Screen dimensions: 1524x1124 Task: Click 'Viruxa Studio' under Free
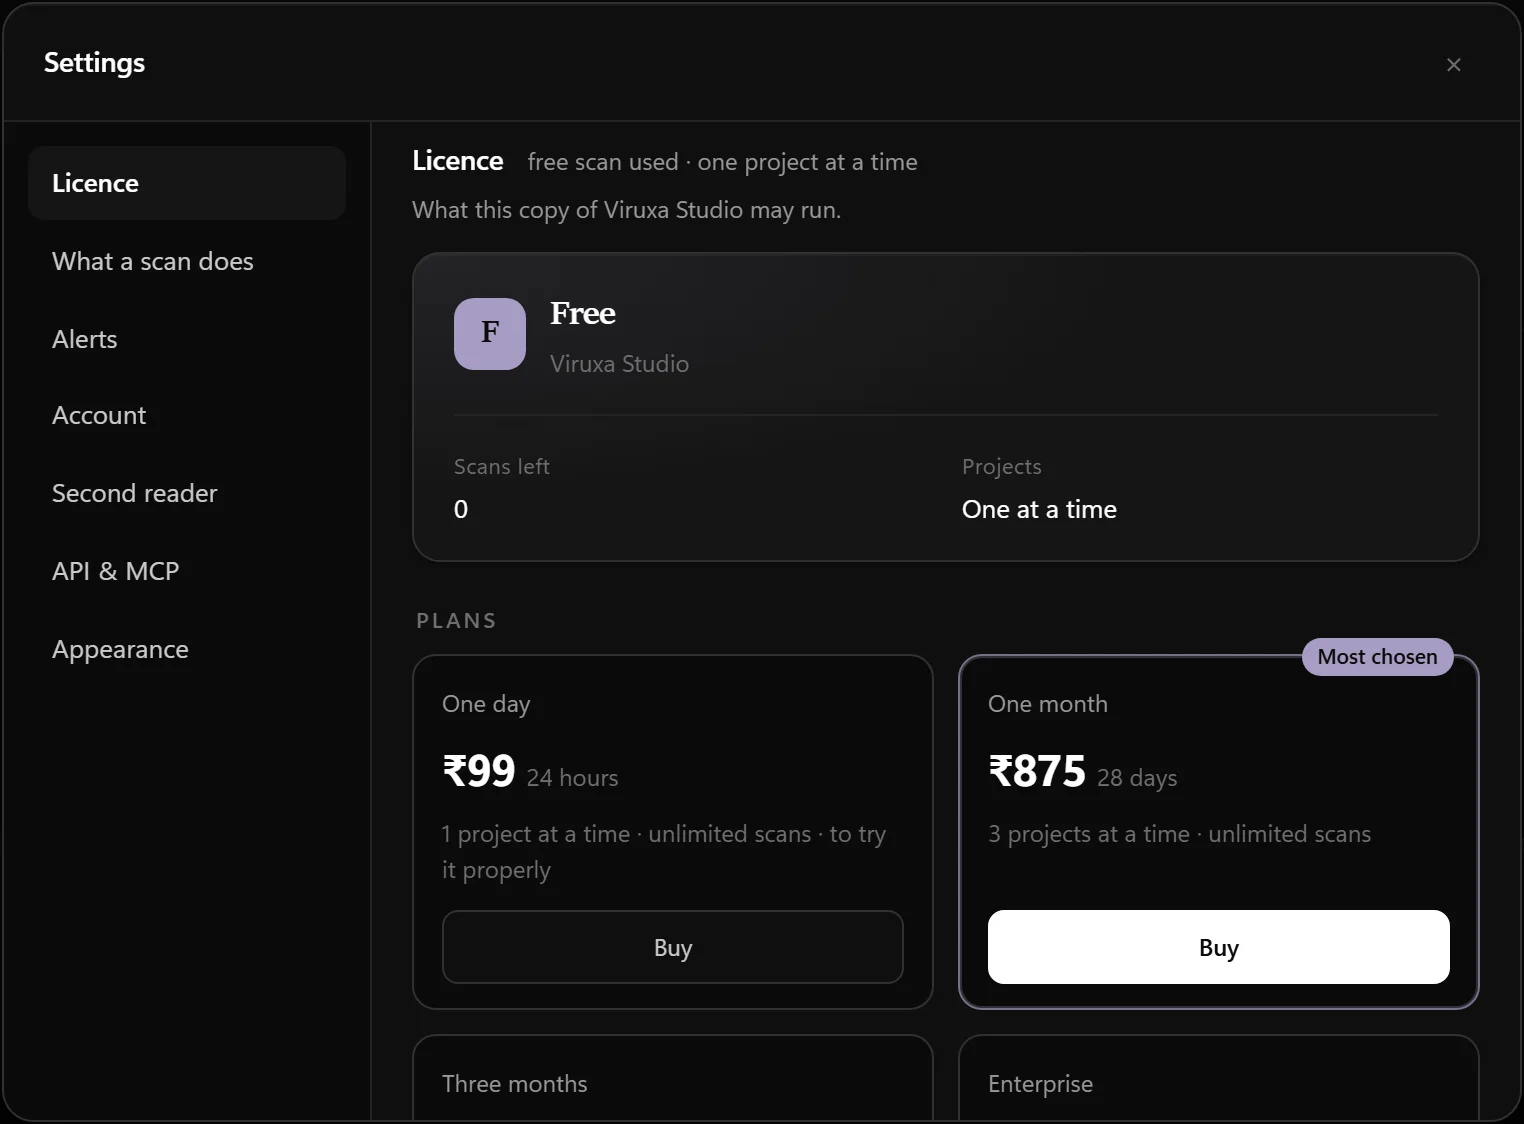[x=619, y=363]
